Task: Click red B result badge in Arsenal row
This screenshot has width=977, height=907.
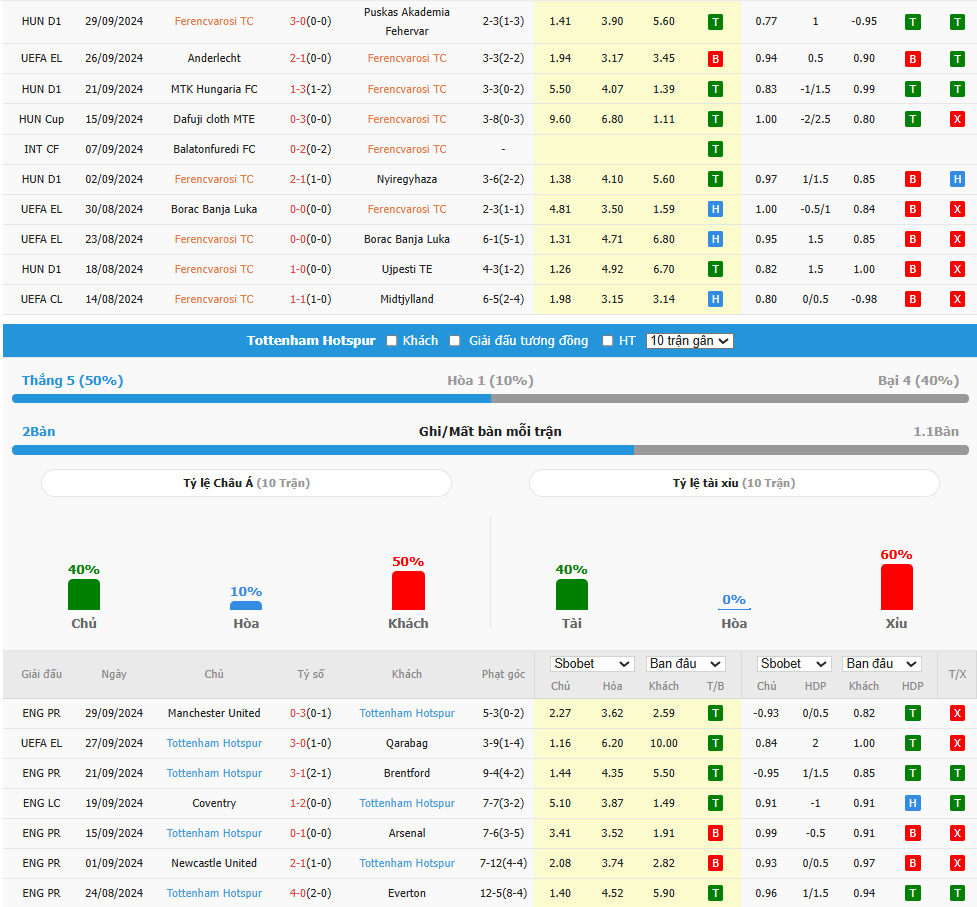Action: point(715,833)
